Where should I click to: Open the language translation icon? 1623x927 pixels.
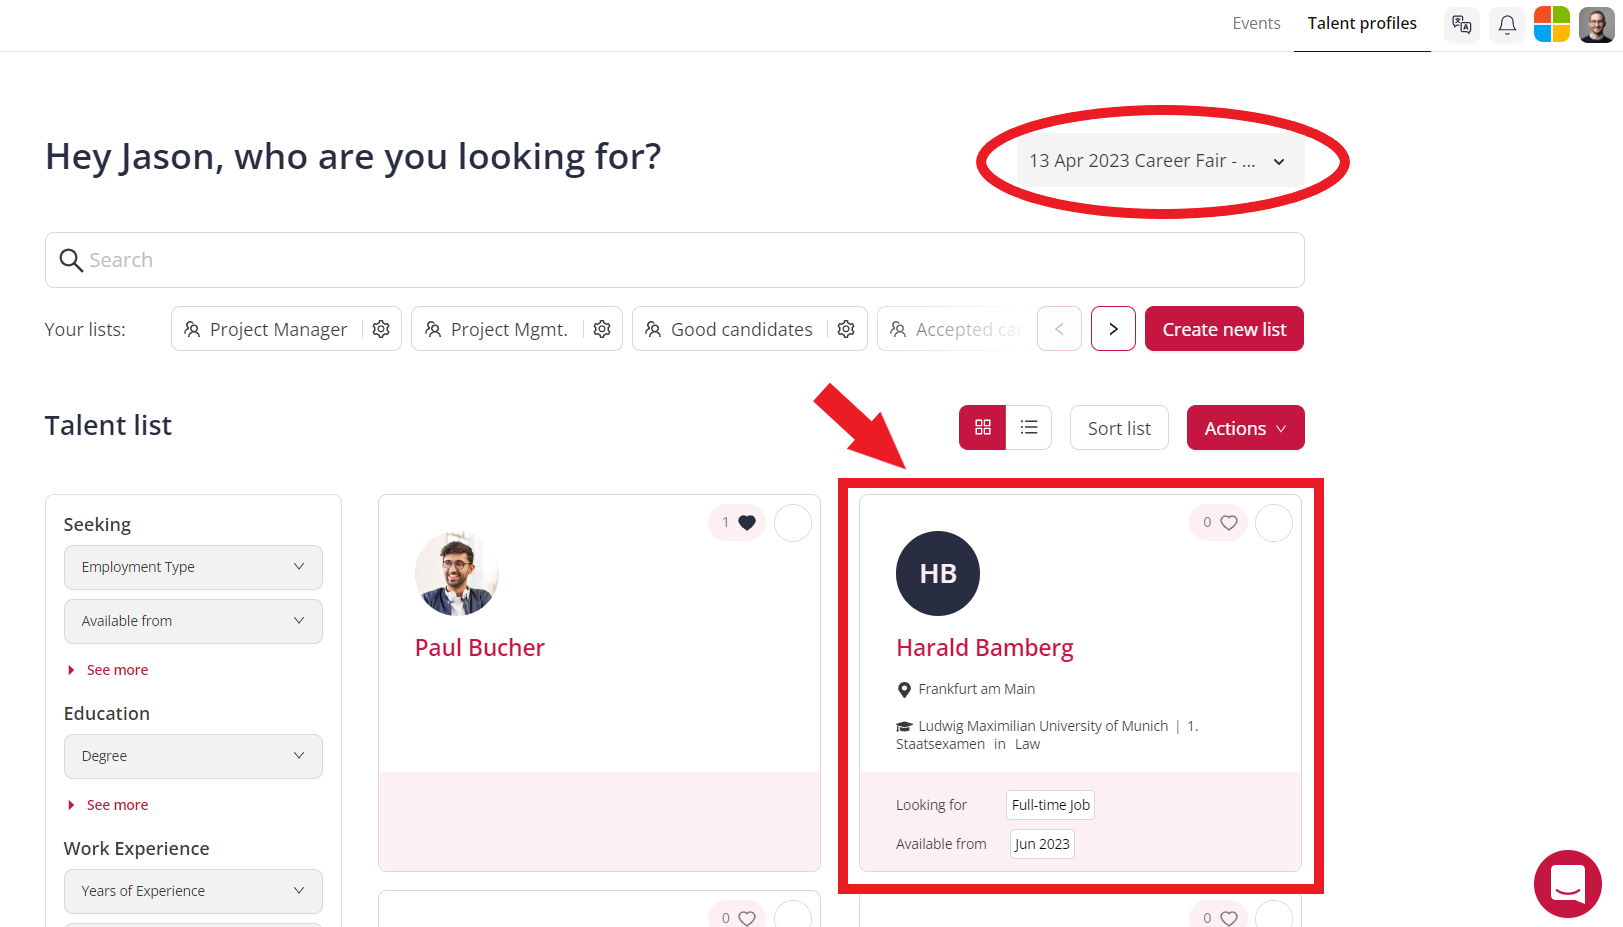[x=1462, y=24]
